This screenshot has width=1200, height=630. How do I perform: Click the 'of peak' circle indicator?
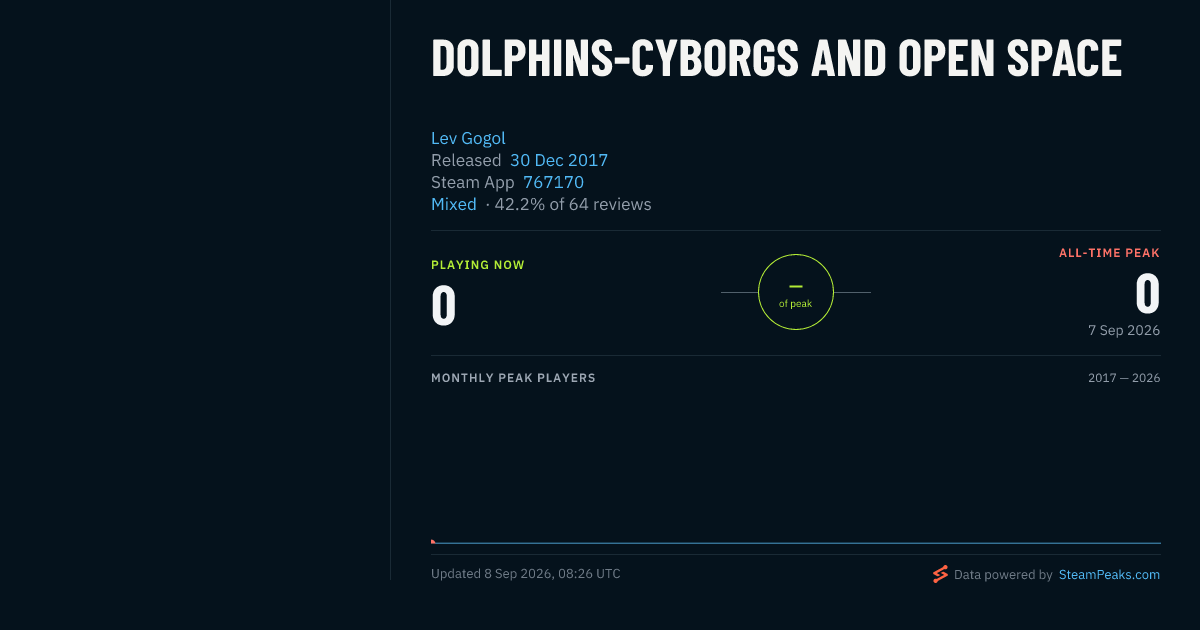coord(796,292)
